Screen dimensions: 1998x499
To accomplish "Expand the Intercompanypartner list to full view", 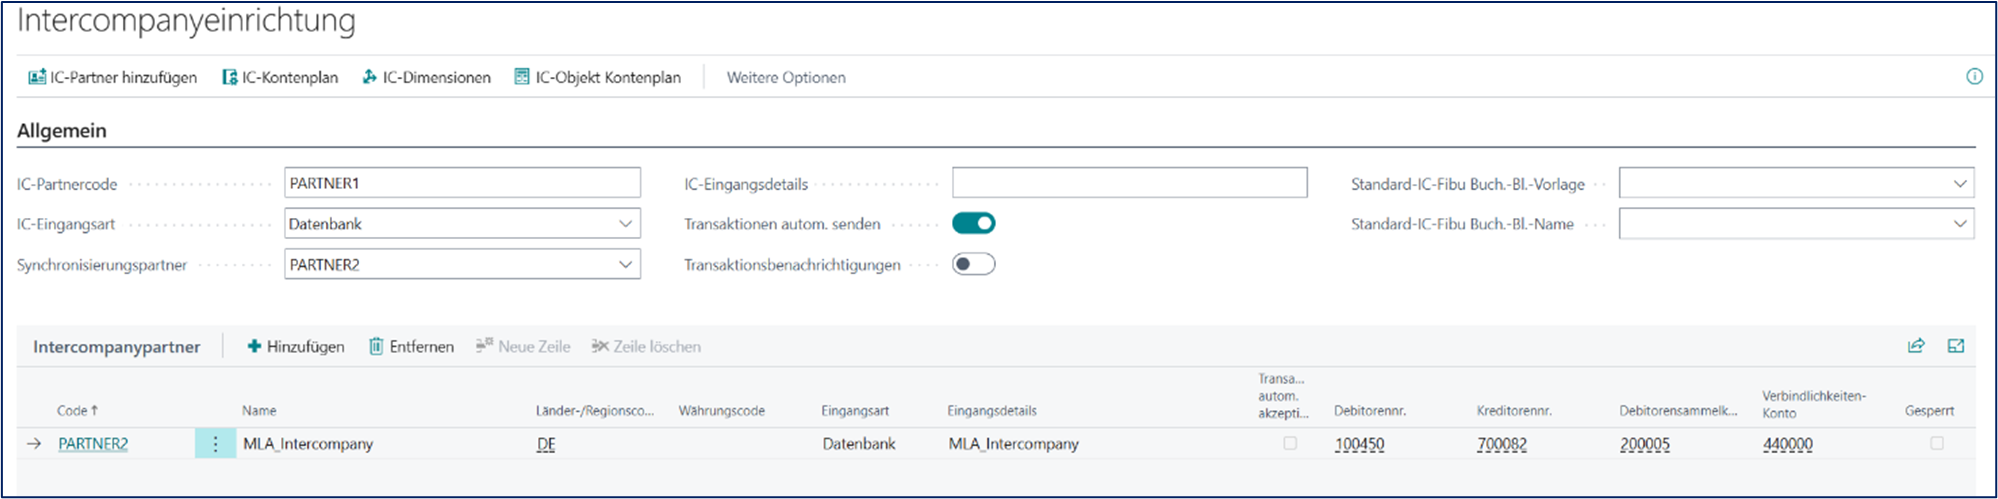I will click(x=1956, y=346).
